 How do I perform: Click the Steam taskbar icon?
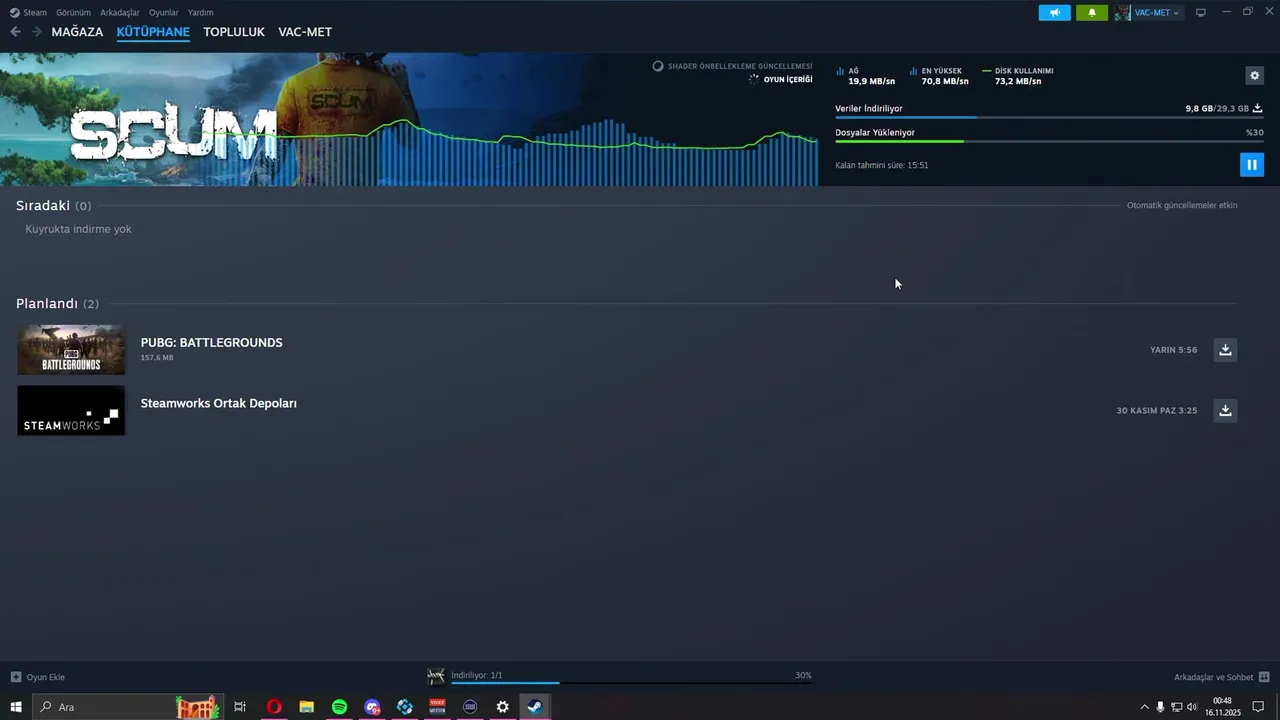[x=535, y=707]
